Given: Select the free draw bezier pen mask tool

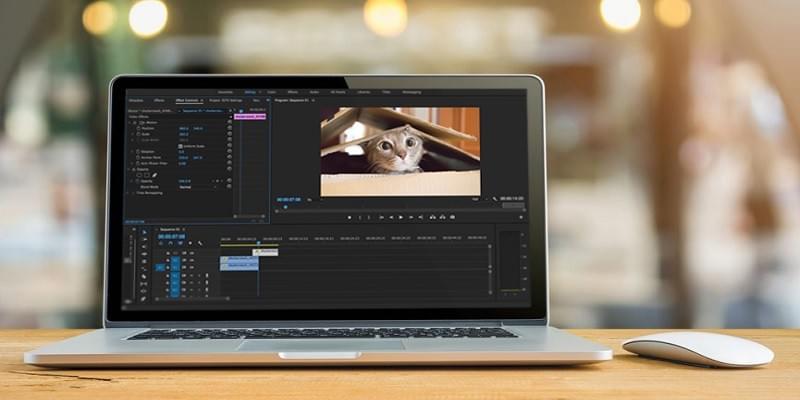Looking at the screenshot, I should tap(154, 175).
